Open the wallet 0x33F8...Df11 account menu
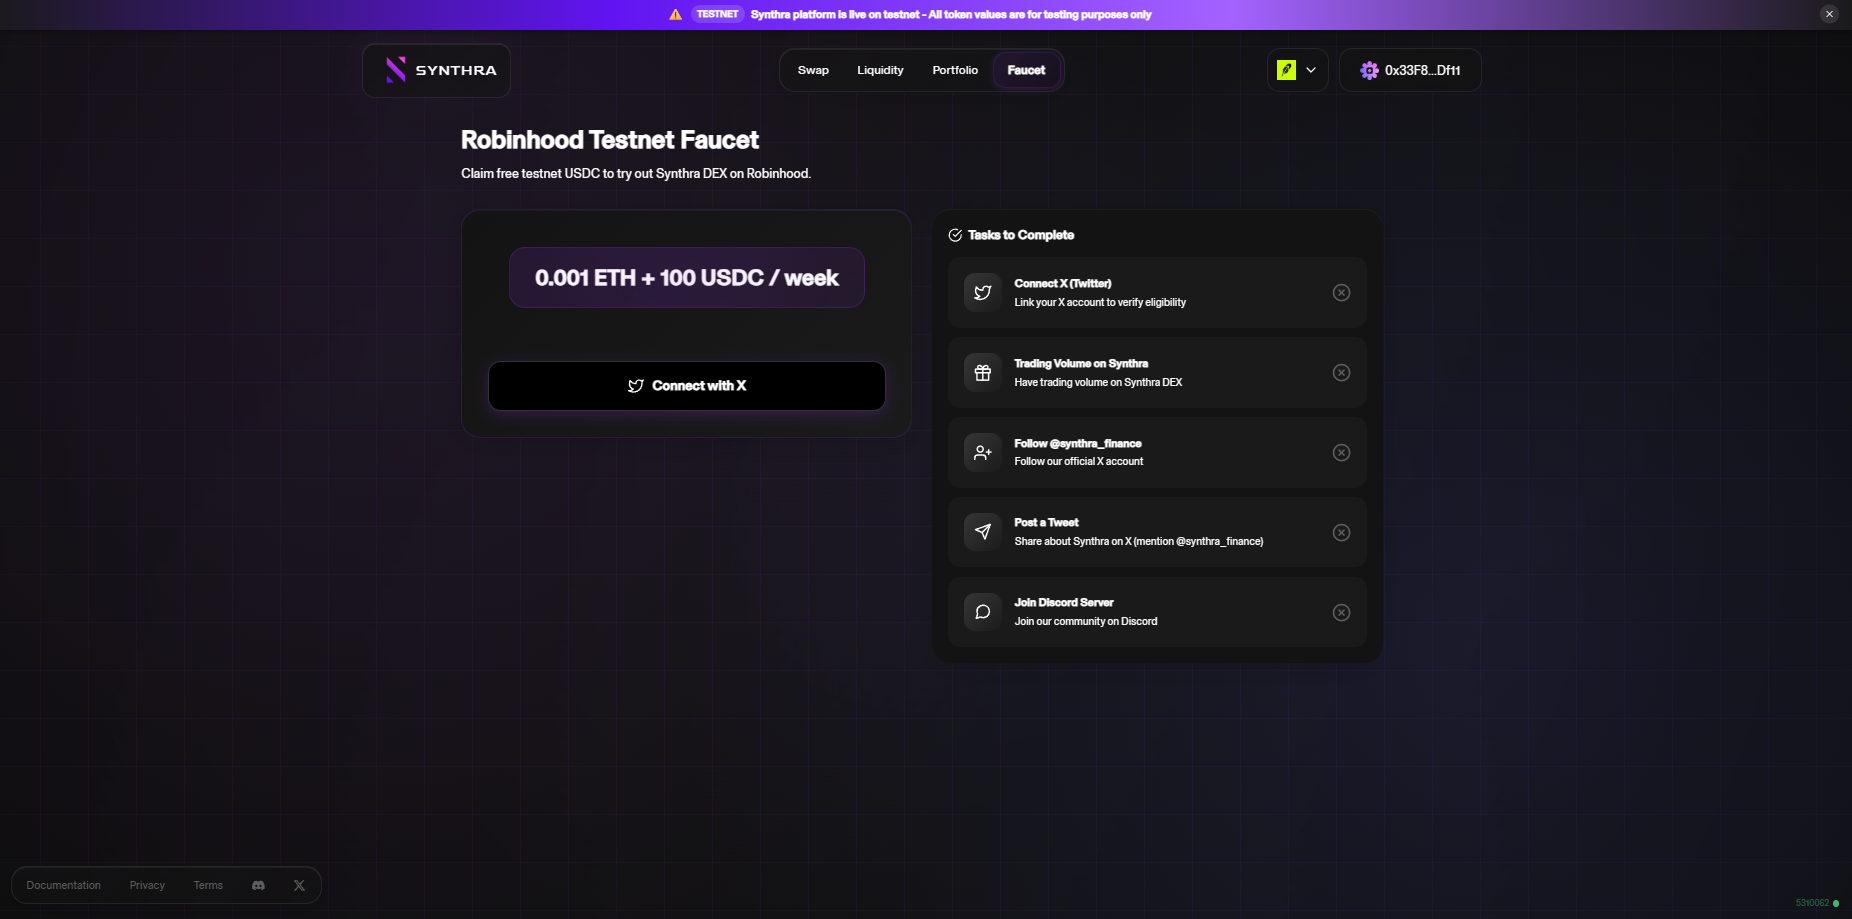 tap(1410, 70)
